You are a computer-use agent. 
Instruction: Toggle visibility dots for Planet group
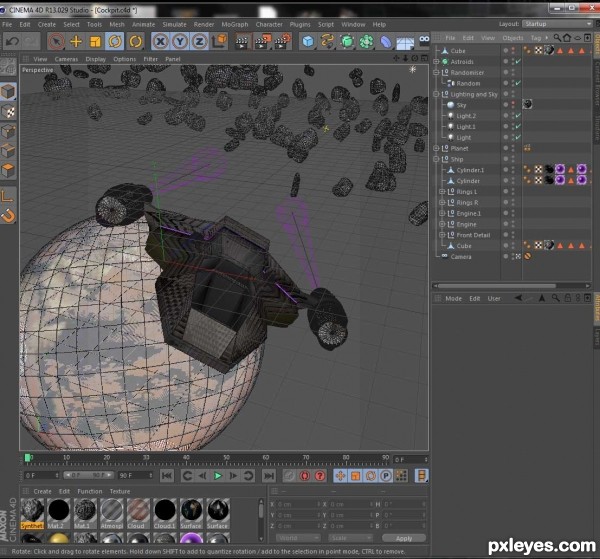(513, 148)
